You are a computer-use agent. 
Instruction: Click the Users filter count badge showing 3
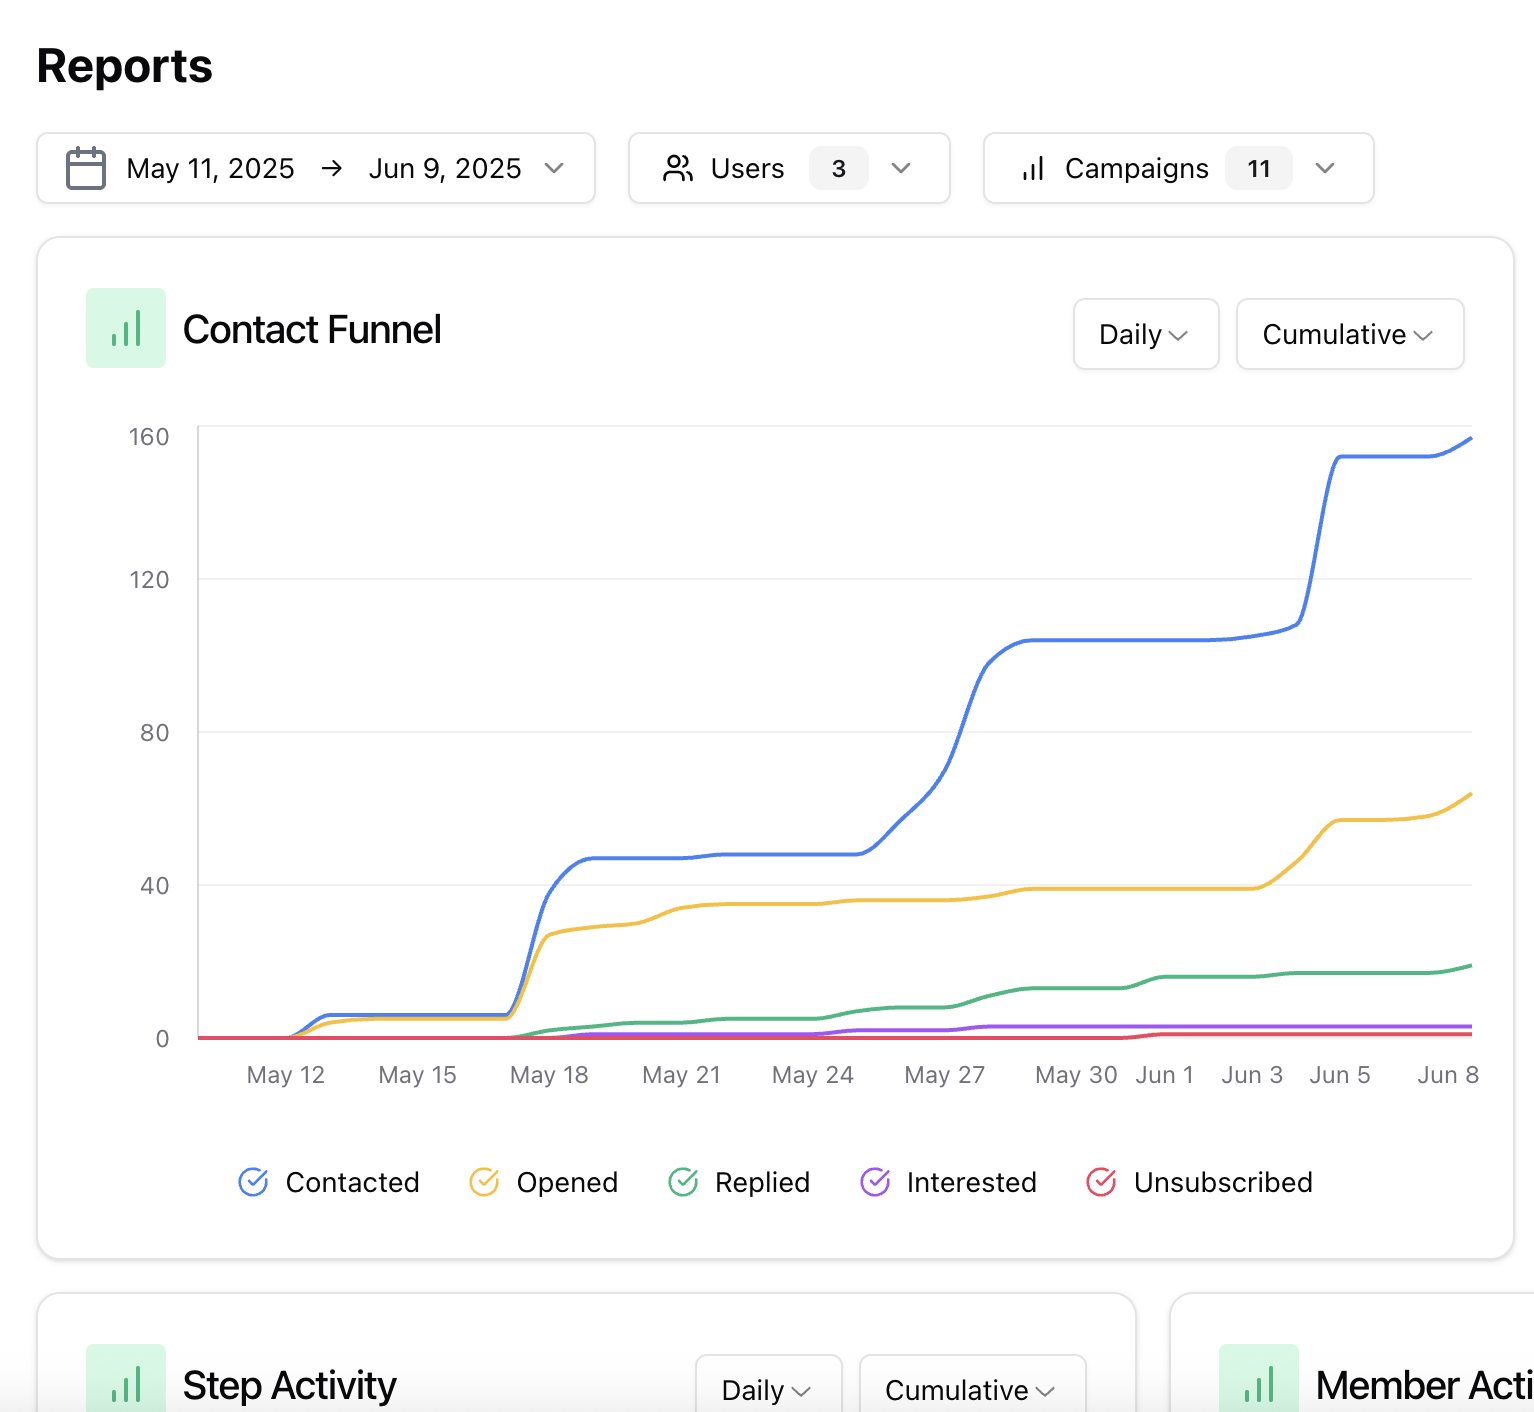click(x=839, y=168)
